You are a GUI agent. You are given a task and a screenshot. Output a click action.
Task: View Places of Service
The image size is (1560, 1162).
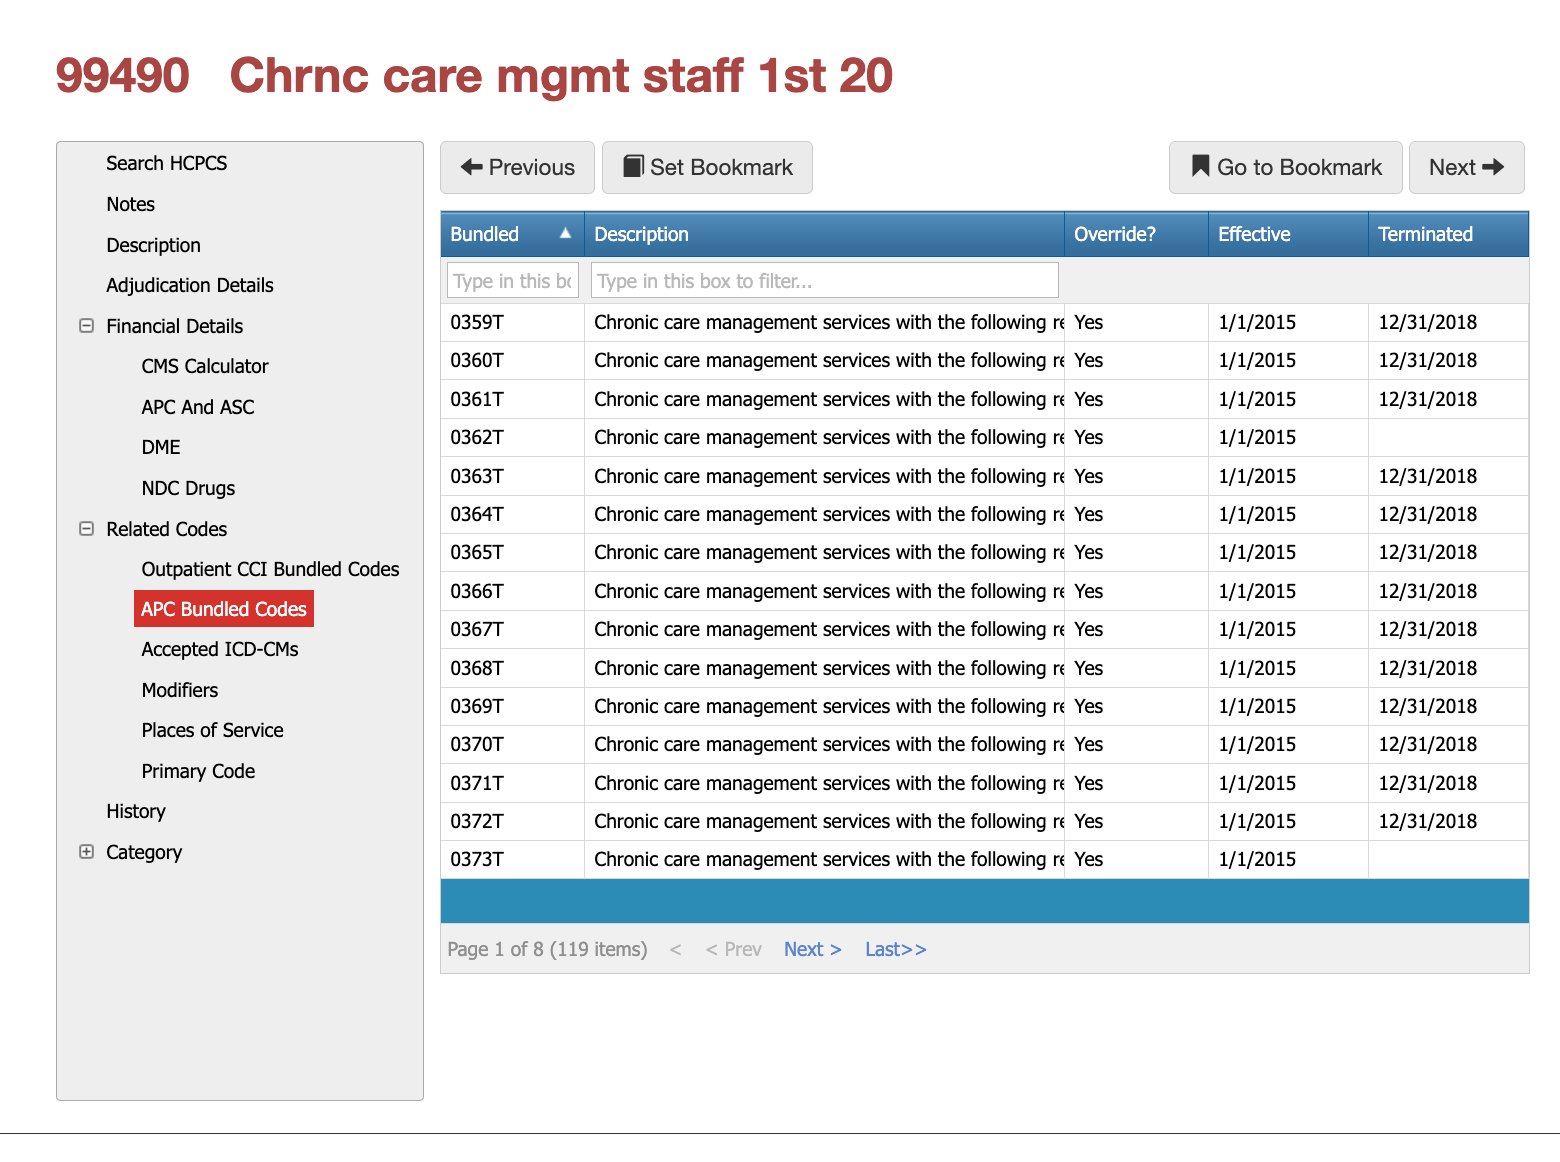coord(213,730)
